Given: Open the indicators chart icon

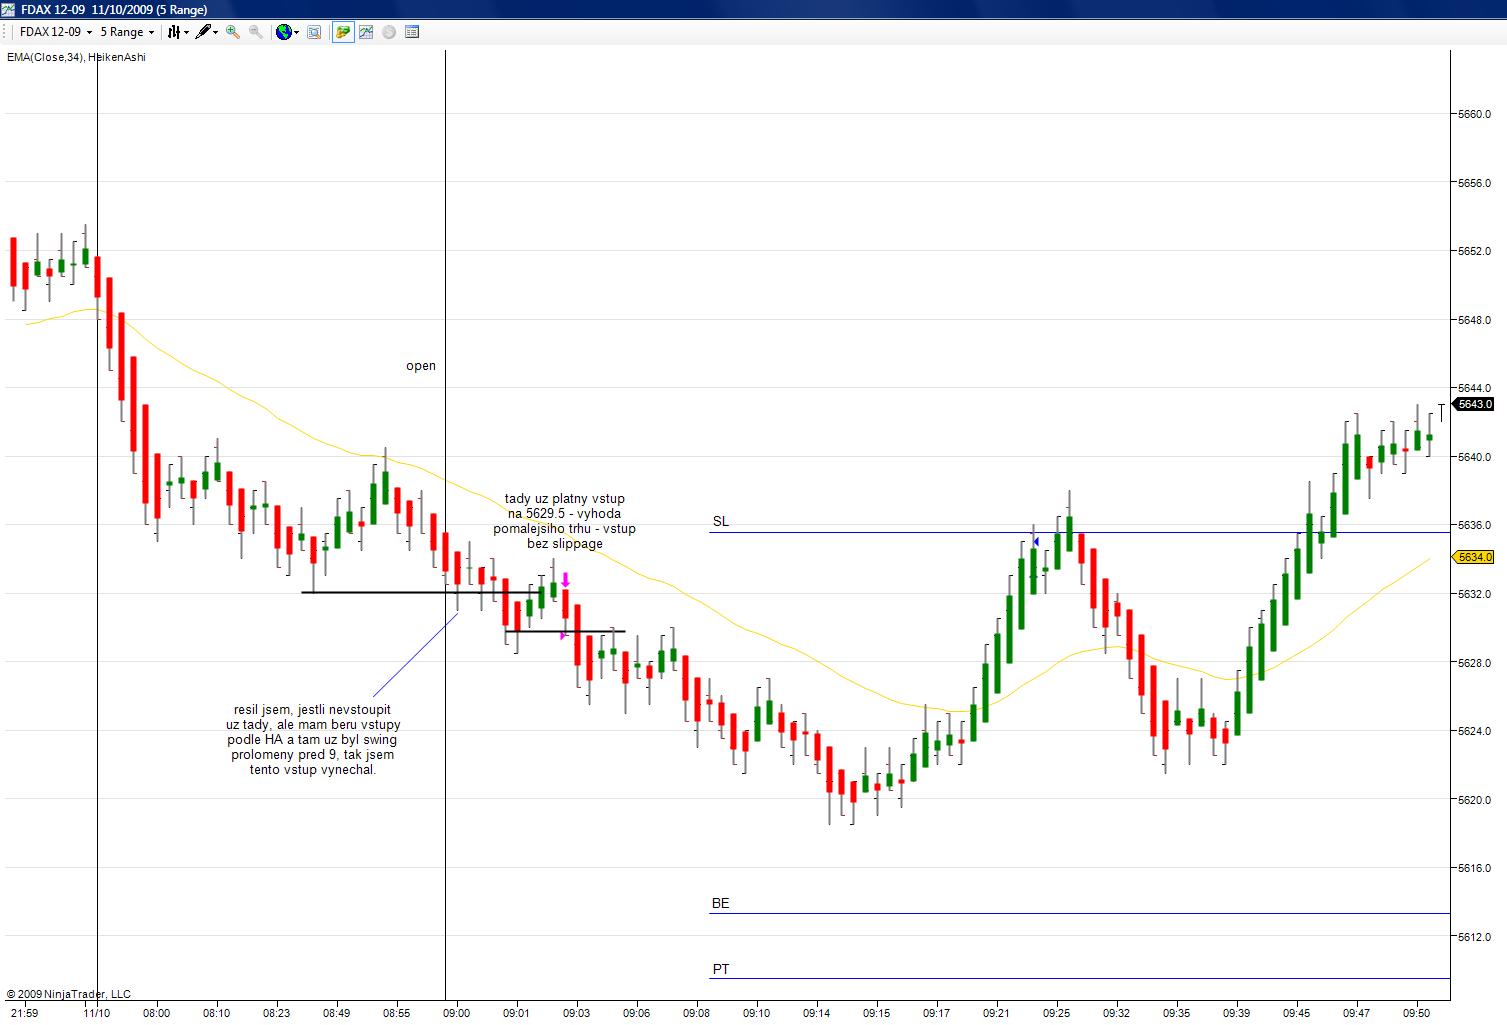Looking at the screenshot, I should click(366, 32).
